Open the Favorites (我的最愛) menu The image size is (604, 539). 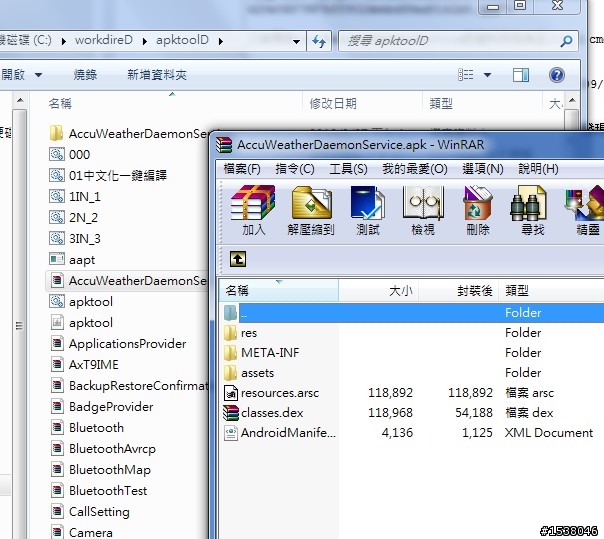pyautogui.click(x=414, y=169)
